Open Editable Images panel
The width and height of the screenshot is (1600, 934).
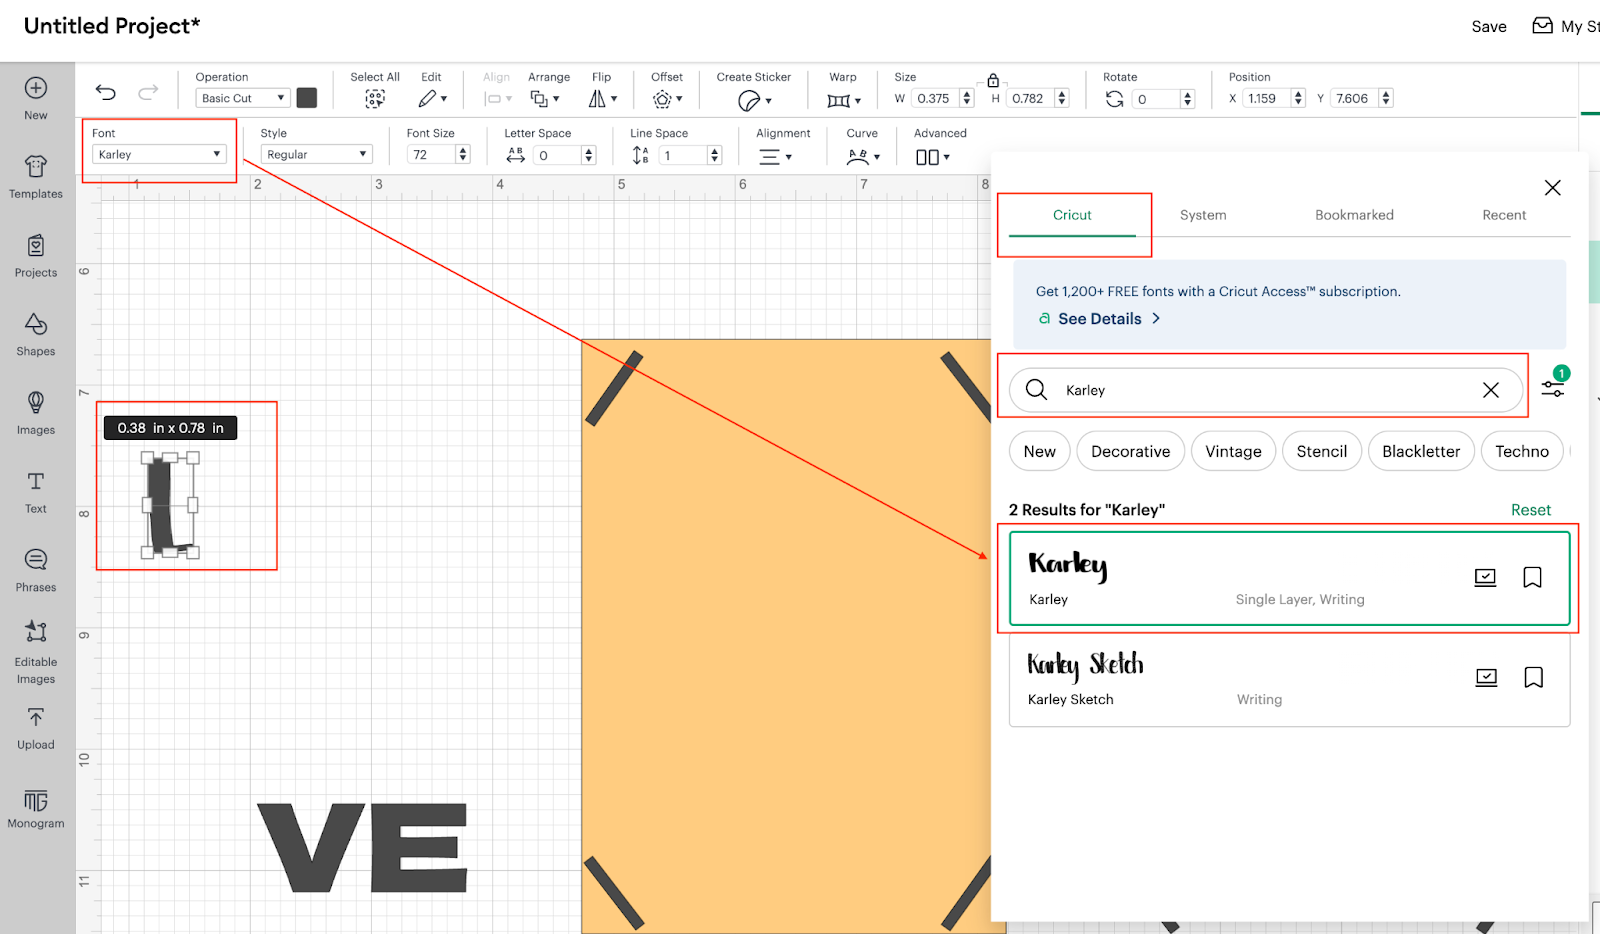(x=36, y=652)
